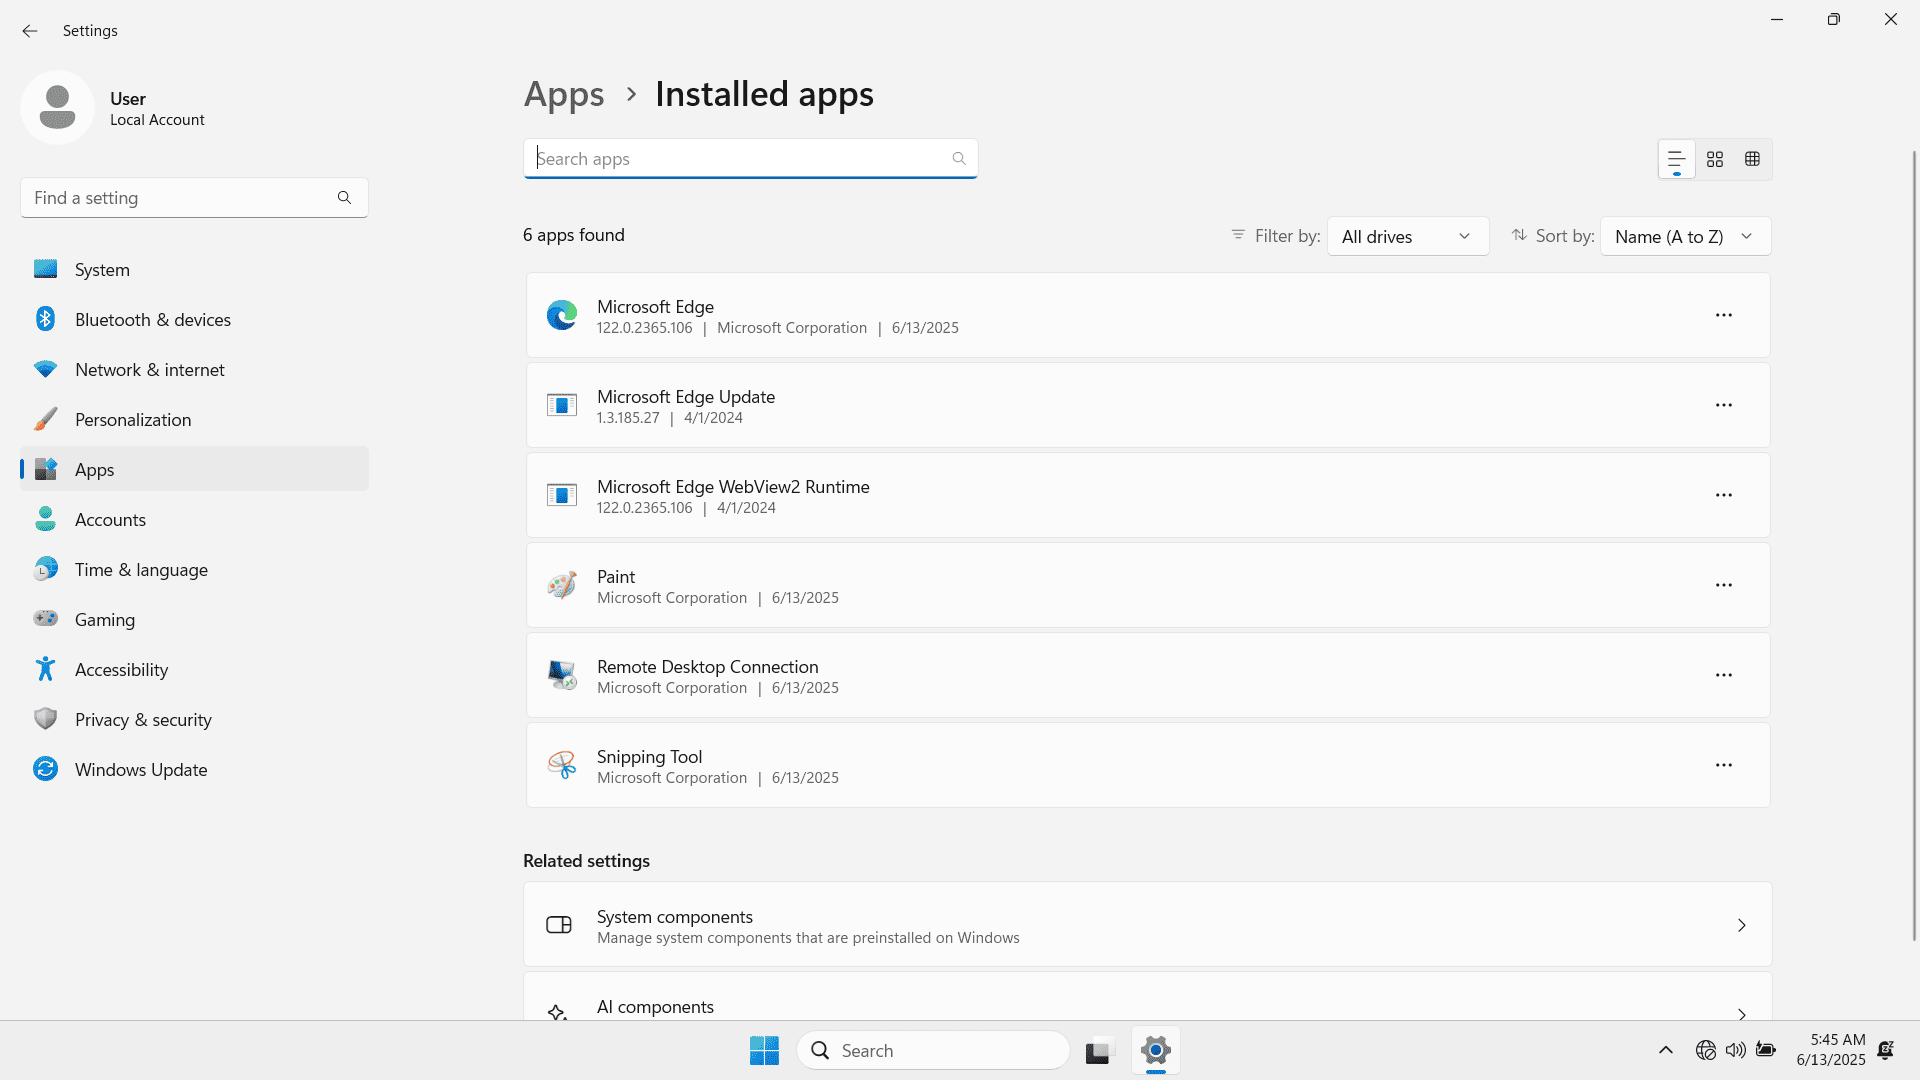Expand AI components settings chevron

click(1741, 1013)
